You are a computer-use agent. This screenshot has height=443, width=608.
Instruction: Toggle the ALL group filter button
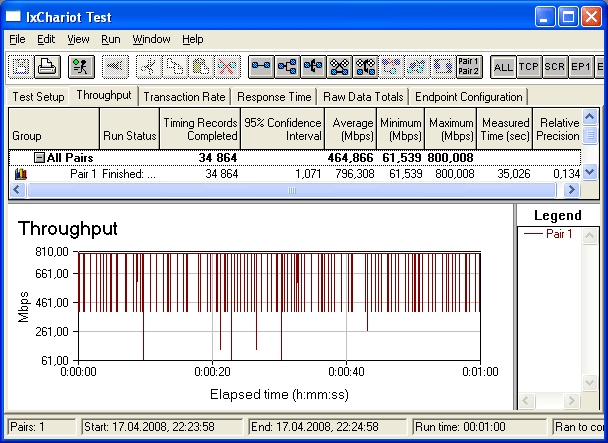(x=503, y=67)
